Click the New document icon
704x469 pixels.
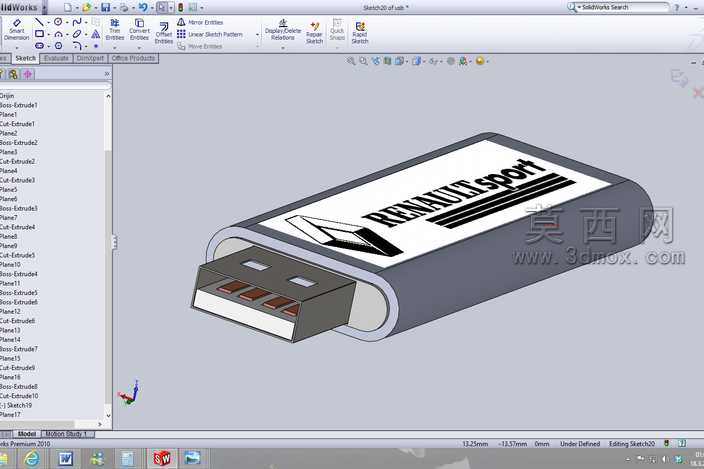(67, 7)
